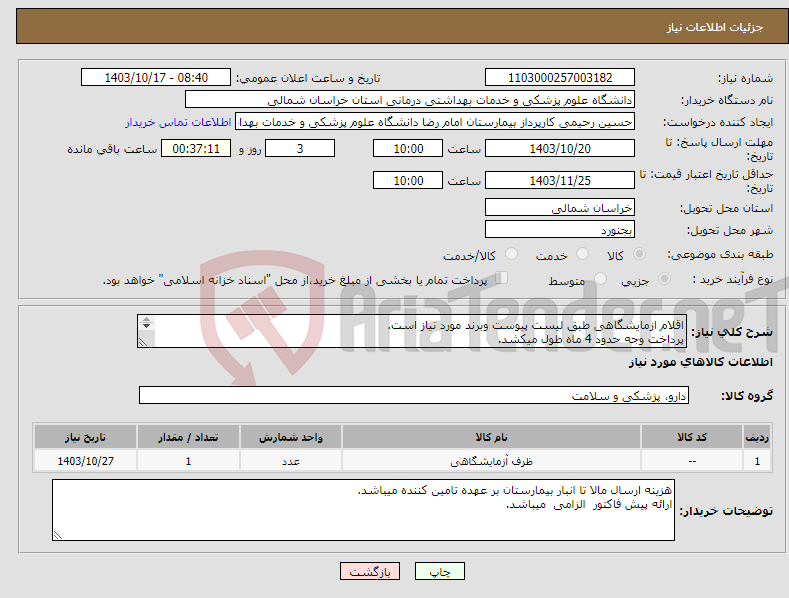Select the متوسط purchase type radio
The image size is (789, 598).
600,278
